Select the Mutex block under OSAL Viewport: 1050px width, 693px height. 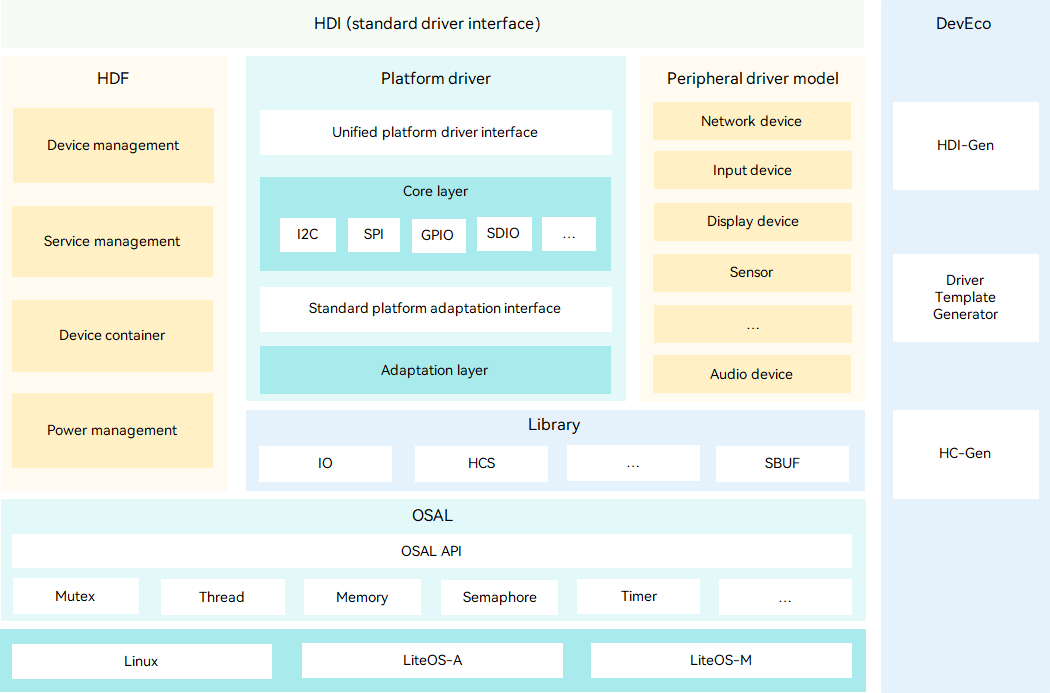coord(75,596)
